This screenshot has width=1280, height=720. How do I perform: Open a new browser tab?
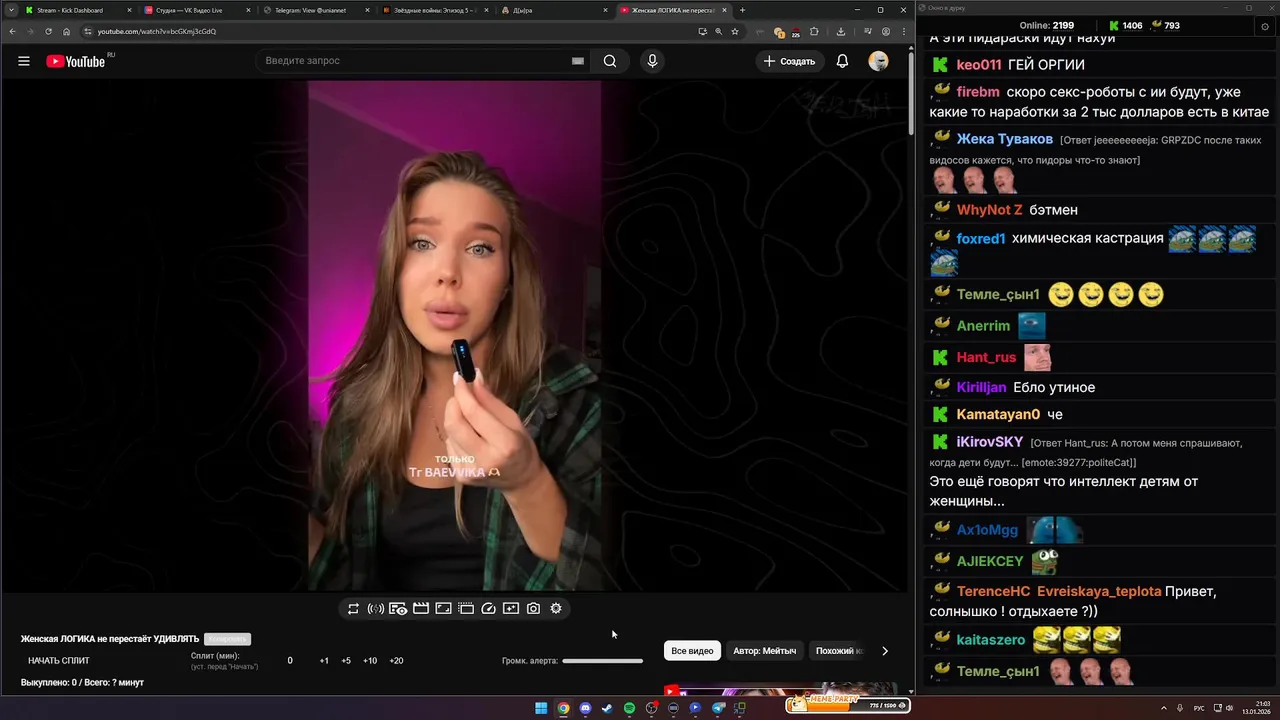pyautogui.click(x=742, y=10)
